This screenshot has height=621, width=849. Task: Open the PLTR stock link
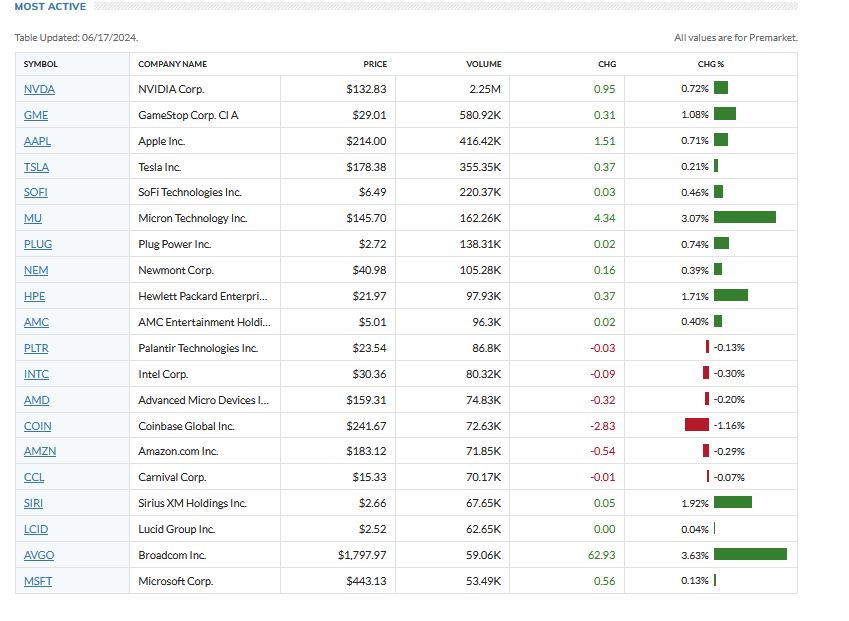click(x=36, y=348)
